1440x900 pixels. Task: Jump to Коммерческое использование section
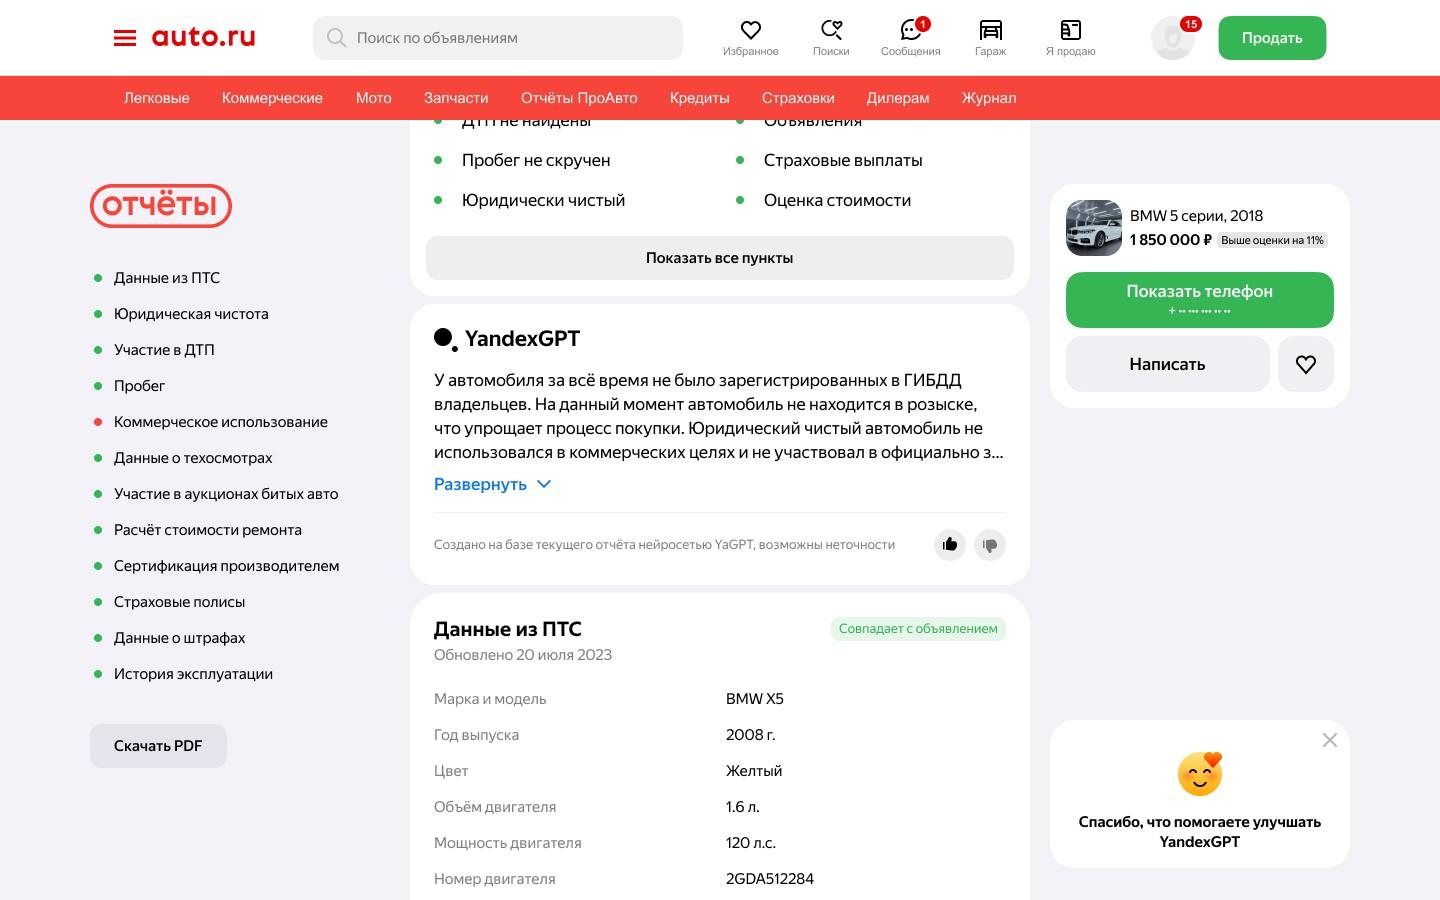tap(221, 422)
